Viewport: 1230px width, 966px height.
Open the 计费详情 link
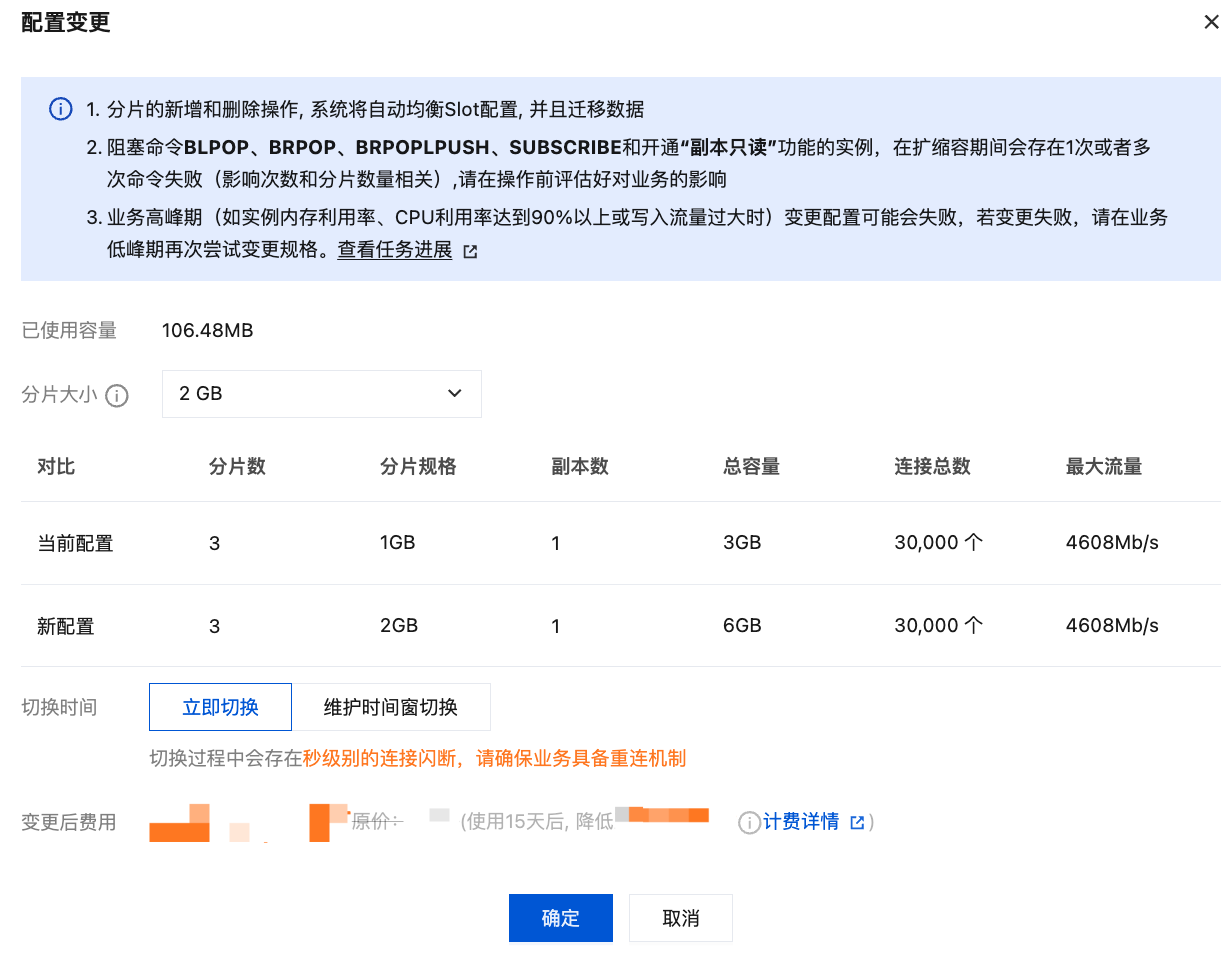point(800,822)
